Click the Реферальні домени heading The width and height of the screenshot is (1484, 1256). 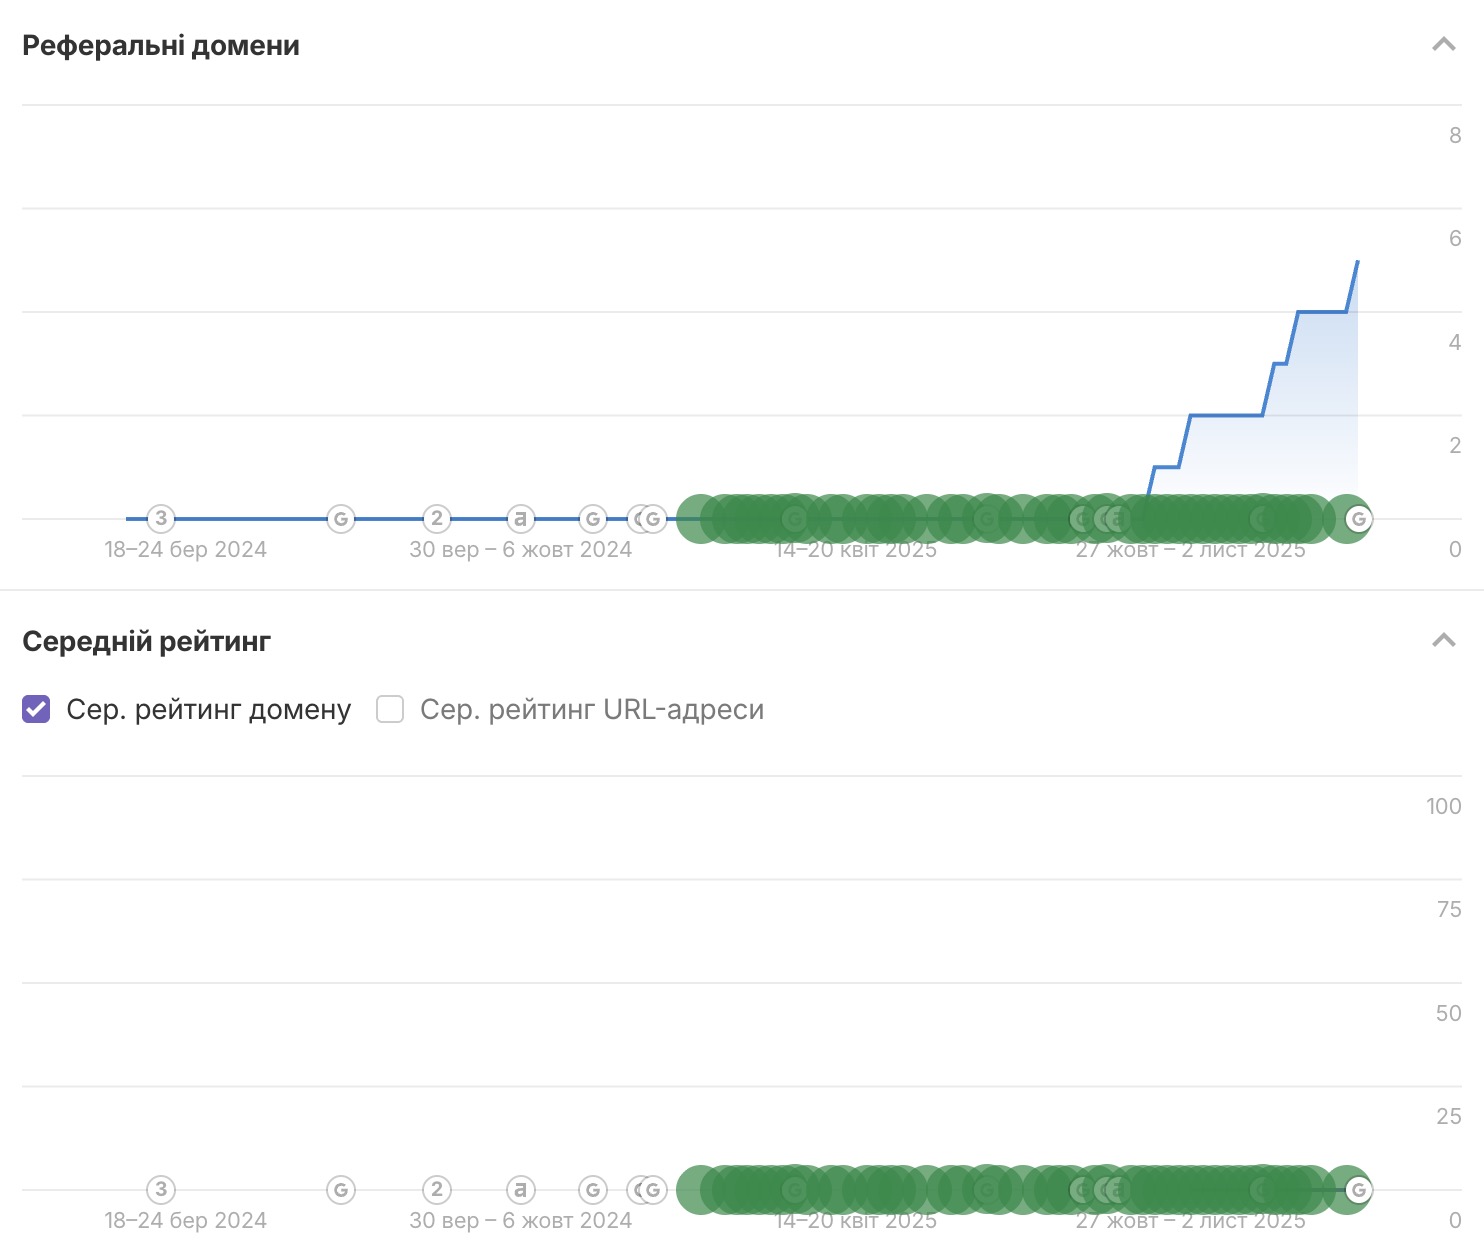click(161, 46)
